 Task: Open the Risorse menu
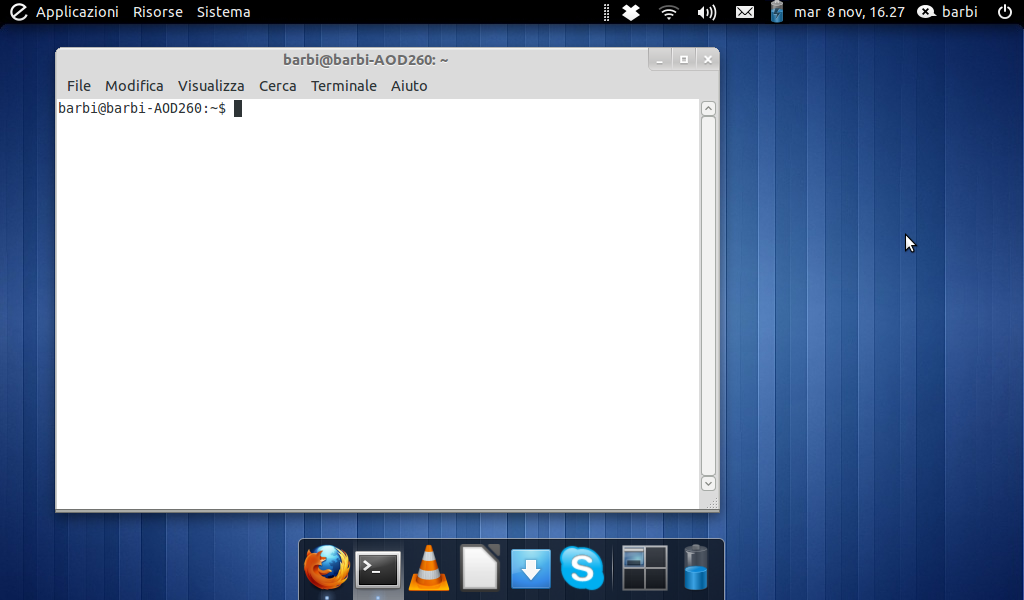157,12
